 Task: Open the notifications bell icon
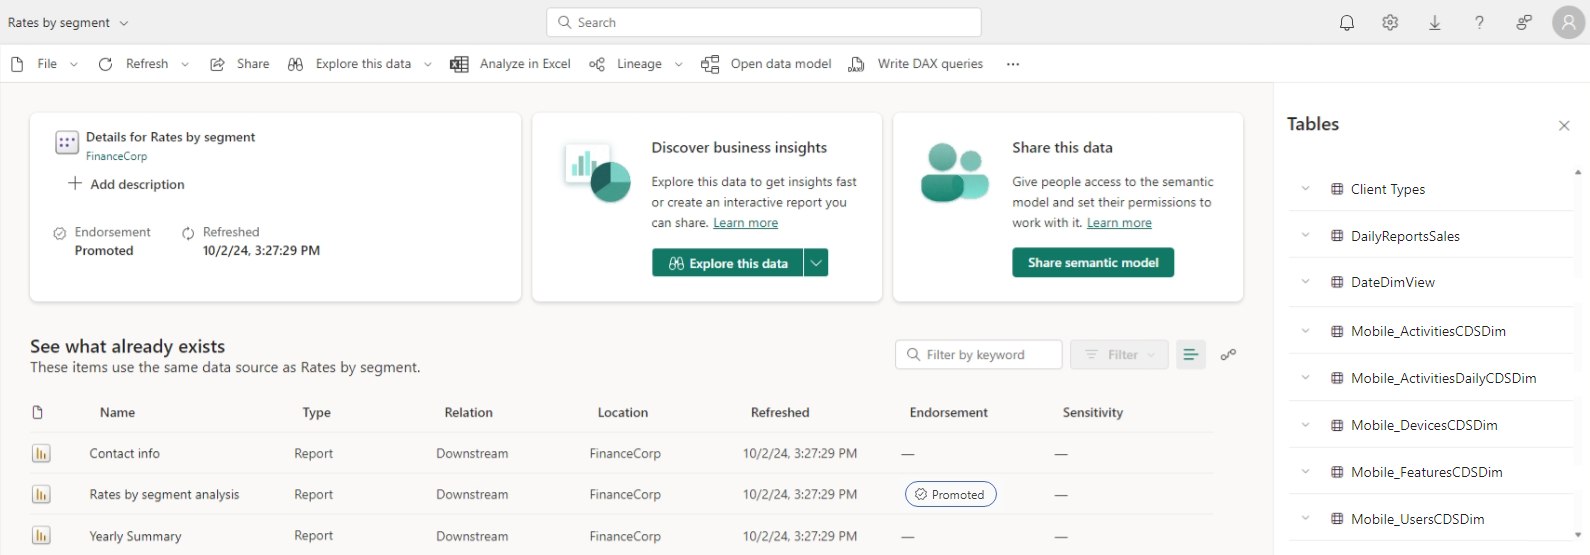click(1347, 22)
